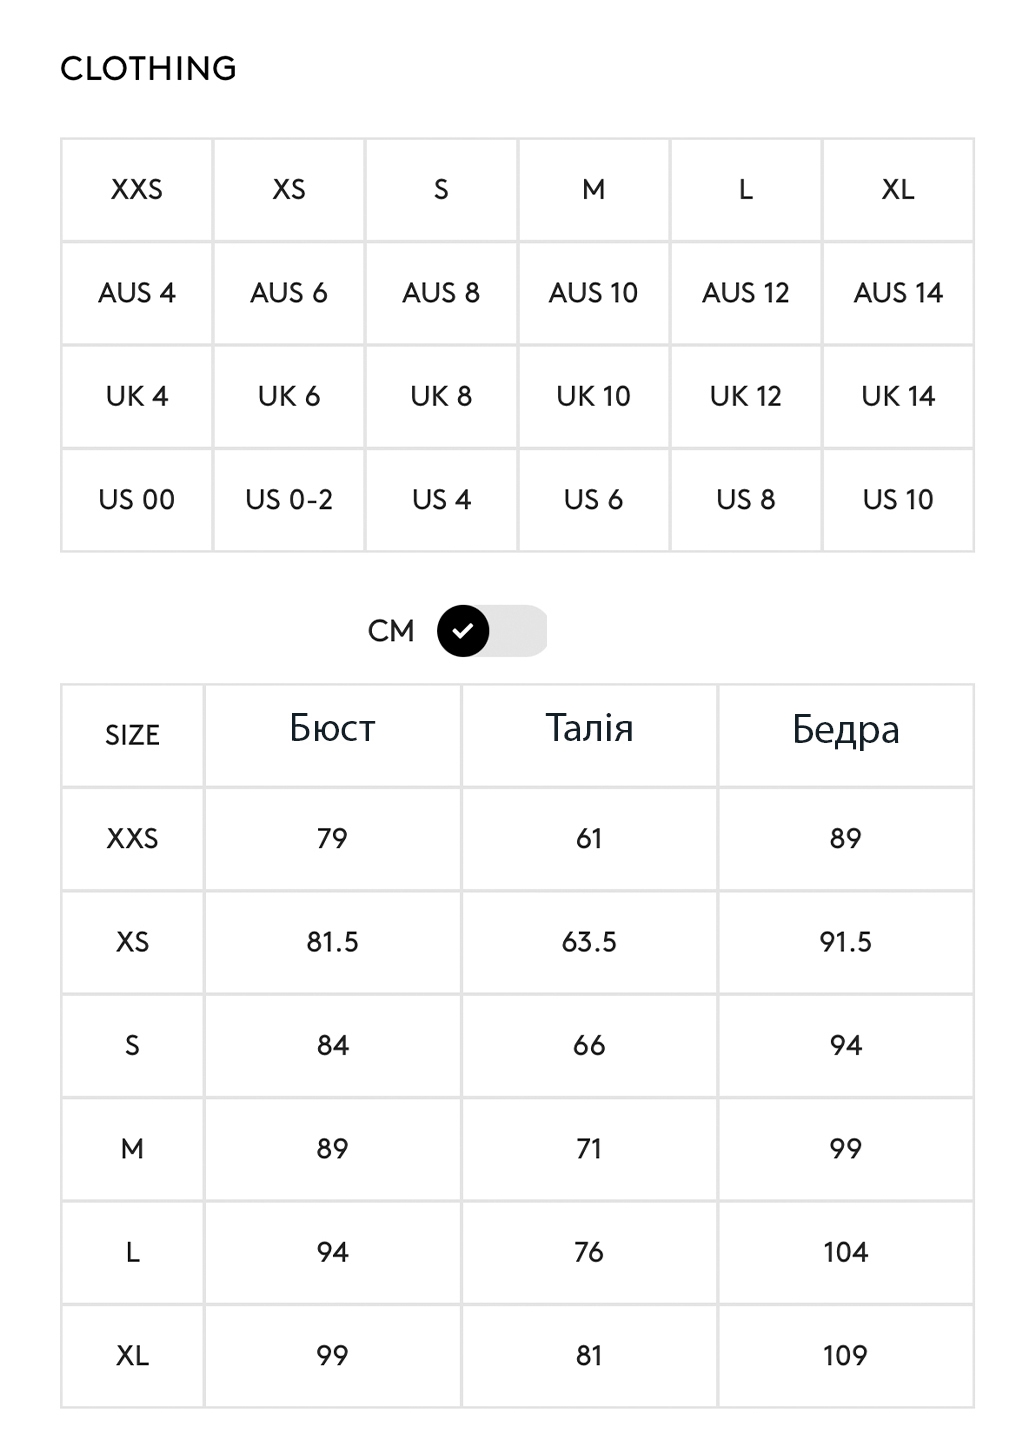Click the black checkmark toggle knob
The width and height of the screenshot is (1035, 1440).
[x=463, y=631]
